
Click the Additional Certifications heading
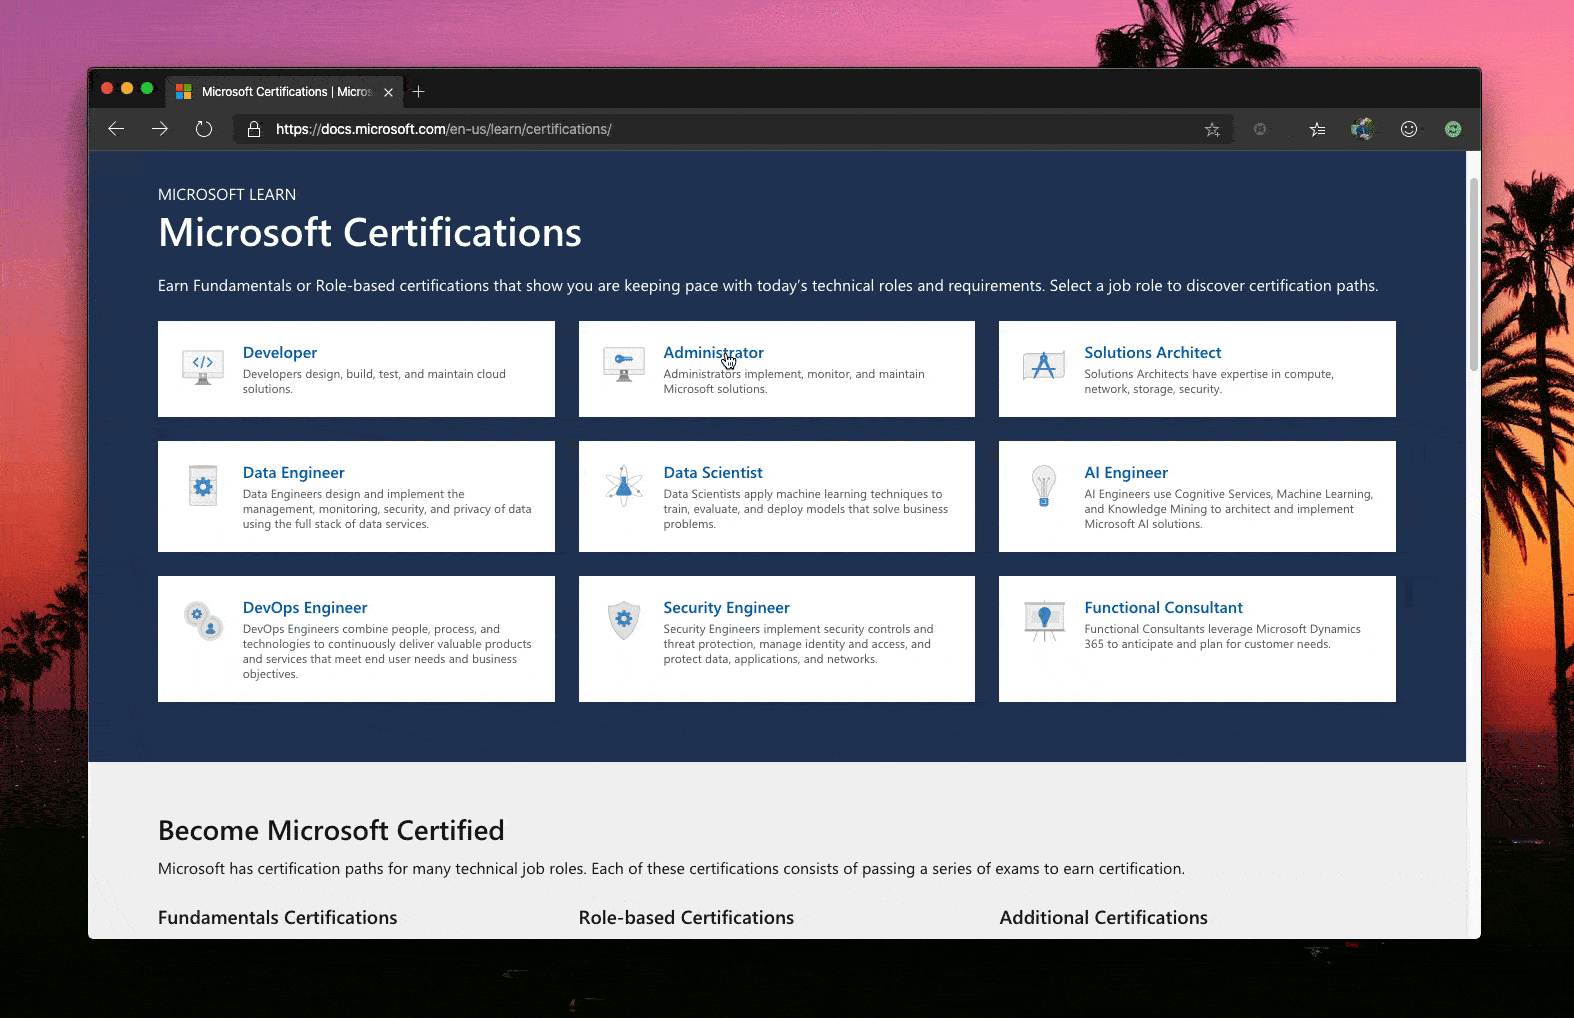tap(1103, 917)
